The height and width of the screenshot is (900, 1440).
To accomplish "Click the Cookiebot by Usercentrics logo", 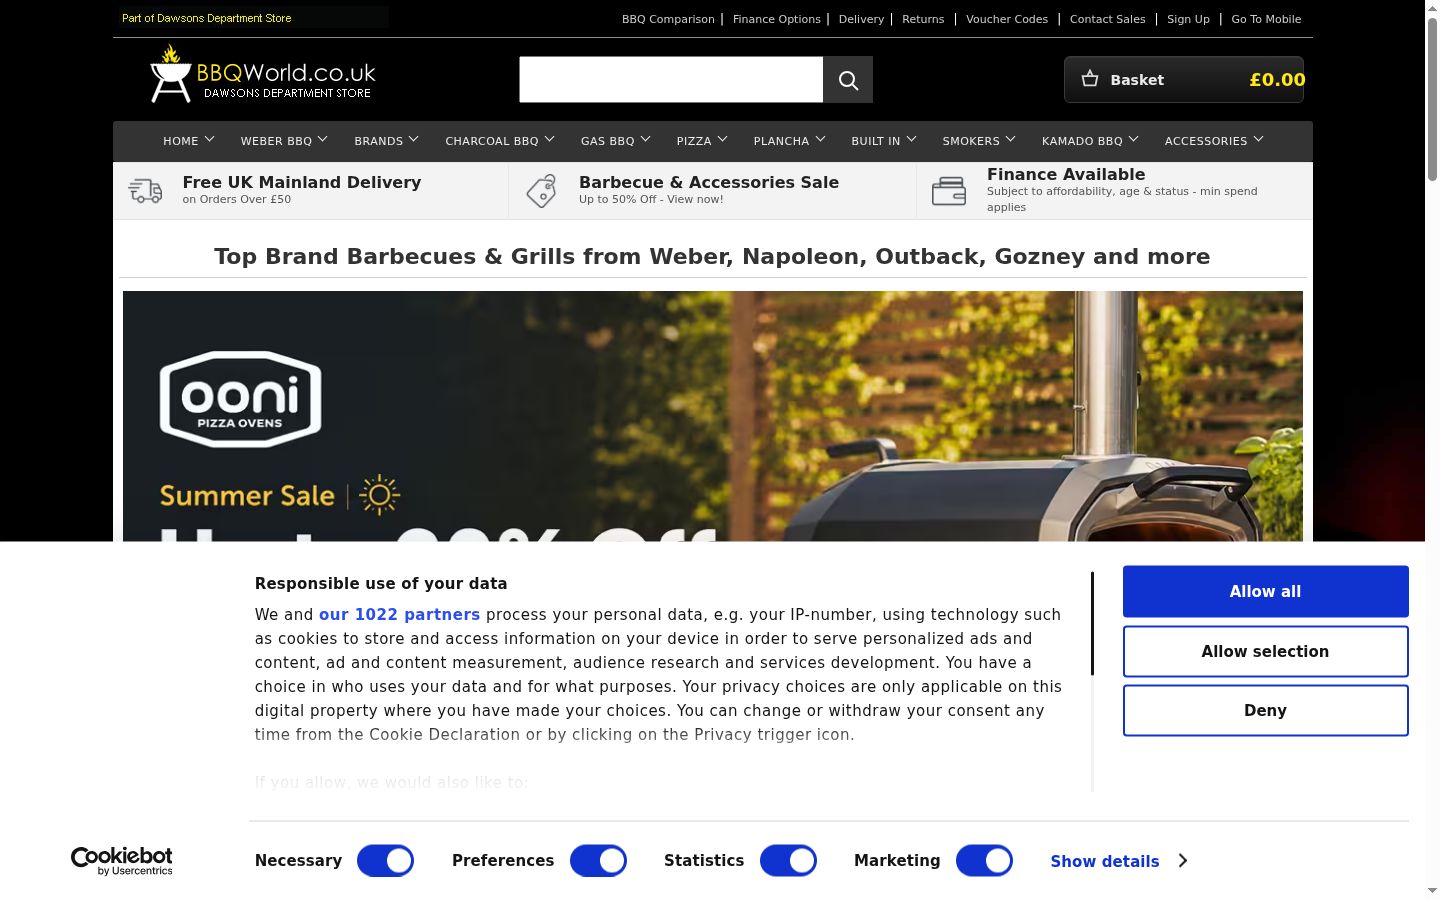I will click(122, 861).
